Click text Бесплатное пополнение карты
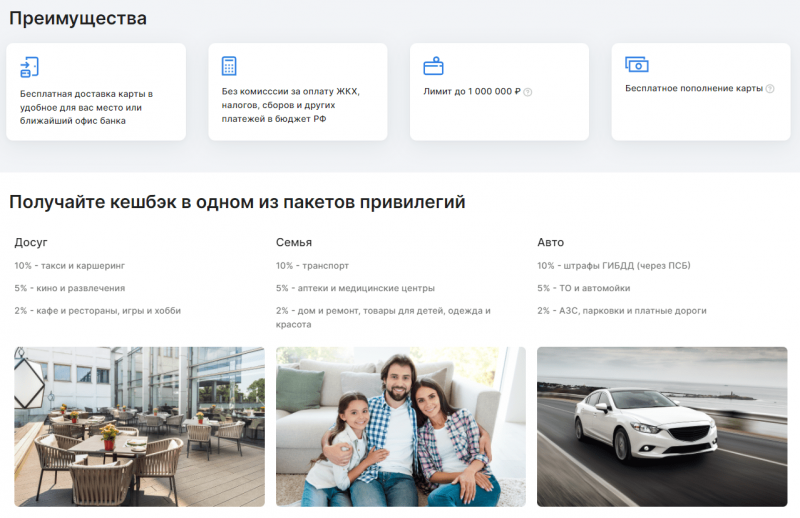This screenshot has height=518, width=800. click(x=694, y=88)
